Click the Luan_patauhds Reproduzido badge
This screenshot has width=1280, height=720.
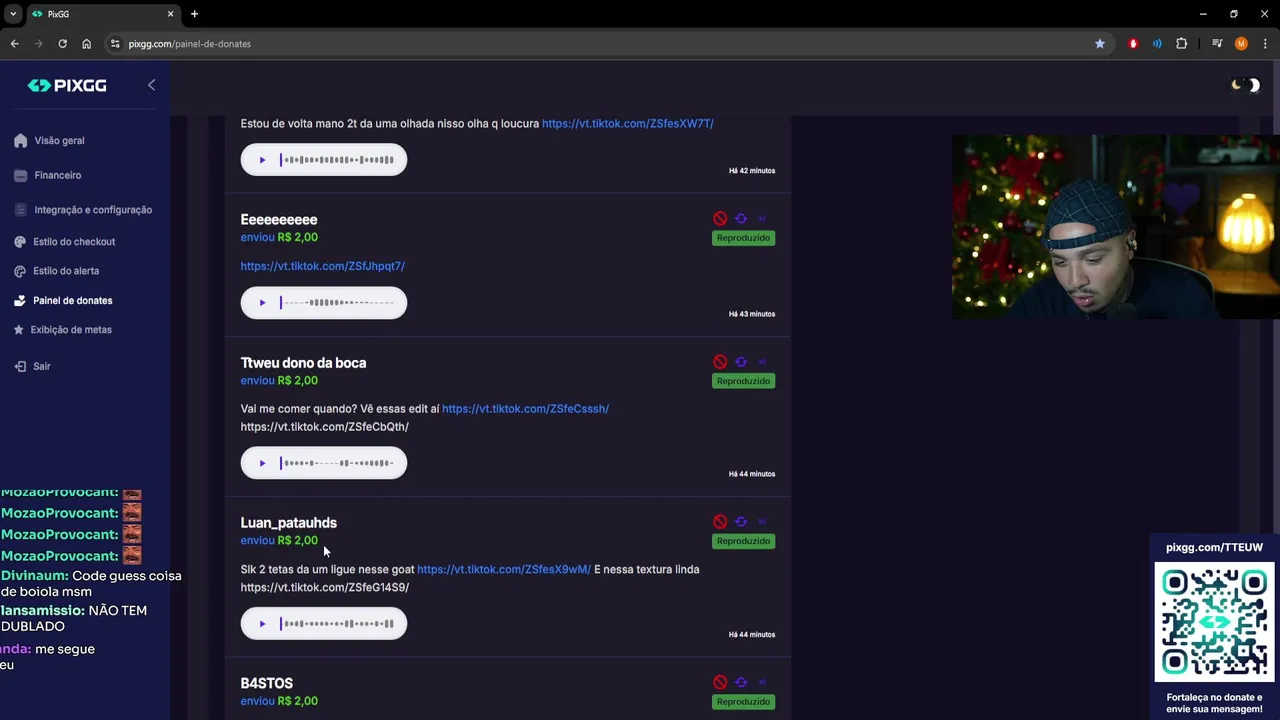pos(743,541)
